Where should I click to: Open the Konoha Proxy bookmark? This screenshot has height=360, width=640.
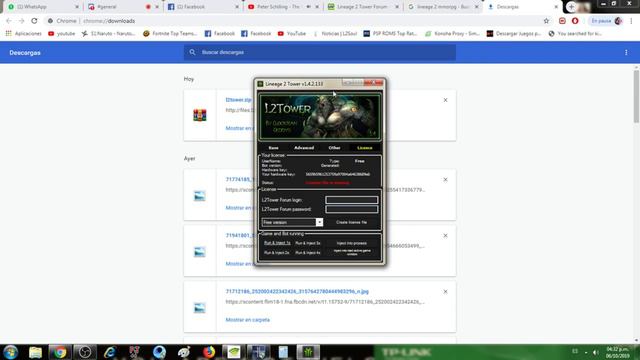[x=452, y=34]
